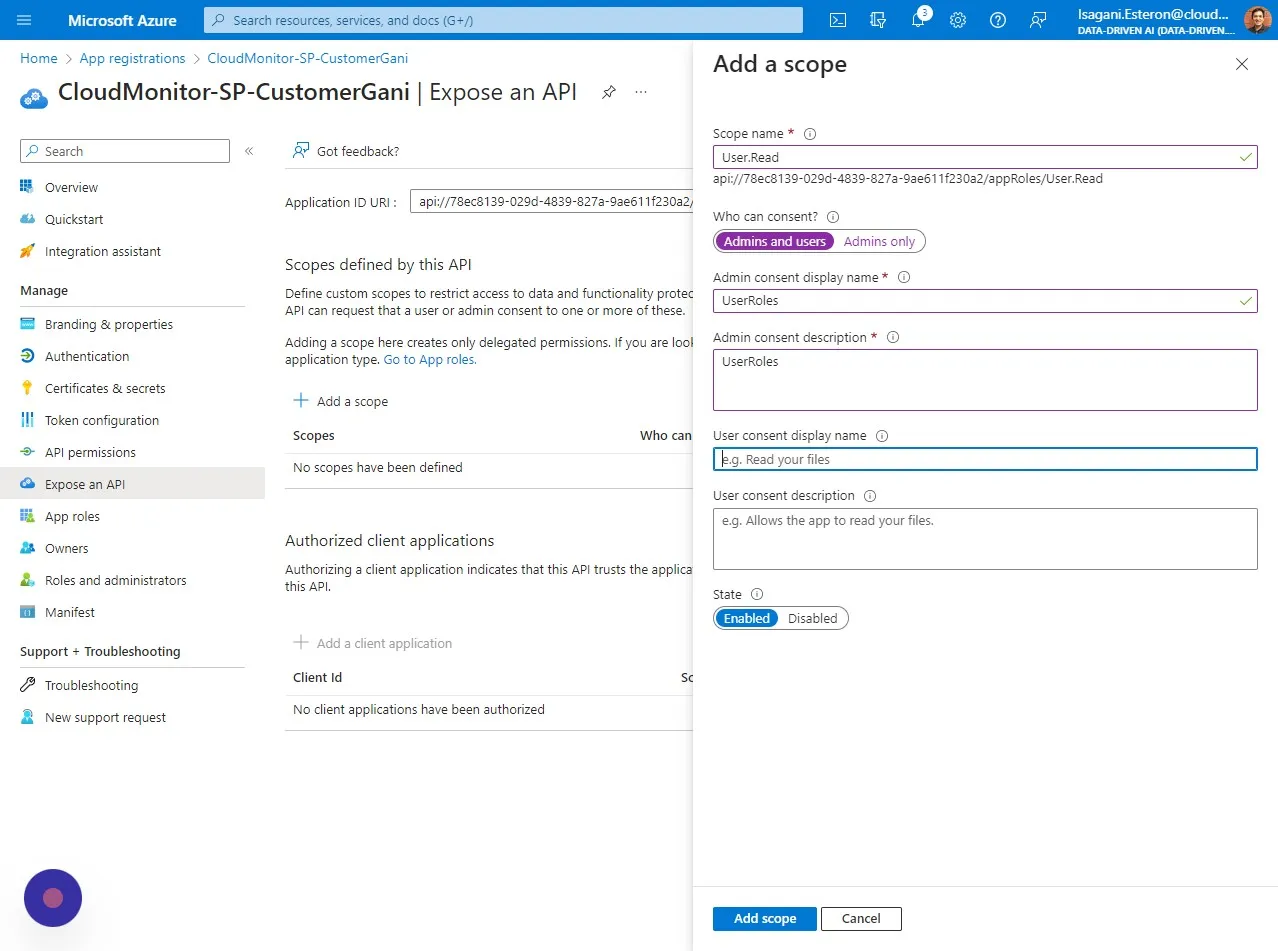
Task: Click Add a scope link text
Action: coord(352,401)
